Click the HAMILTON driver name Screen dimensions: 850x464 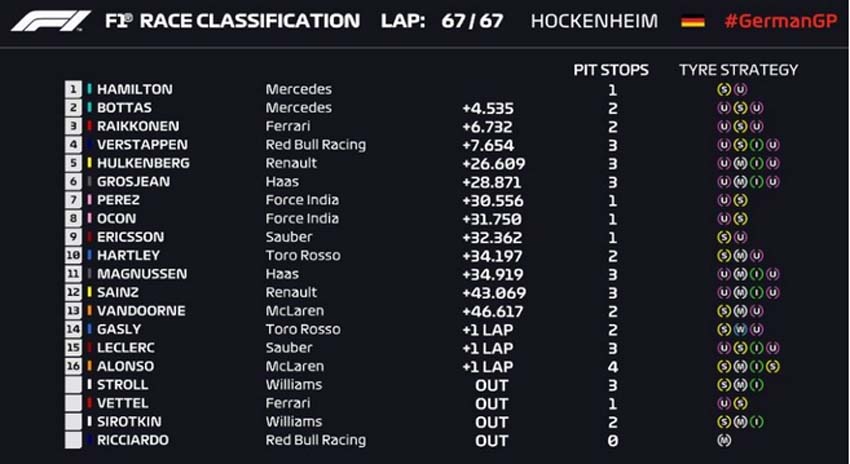pyautogui.click(x=134, y=89)
